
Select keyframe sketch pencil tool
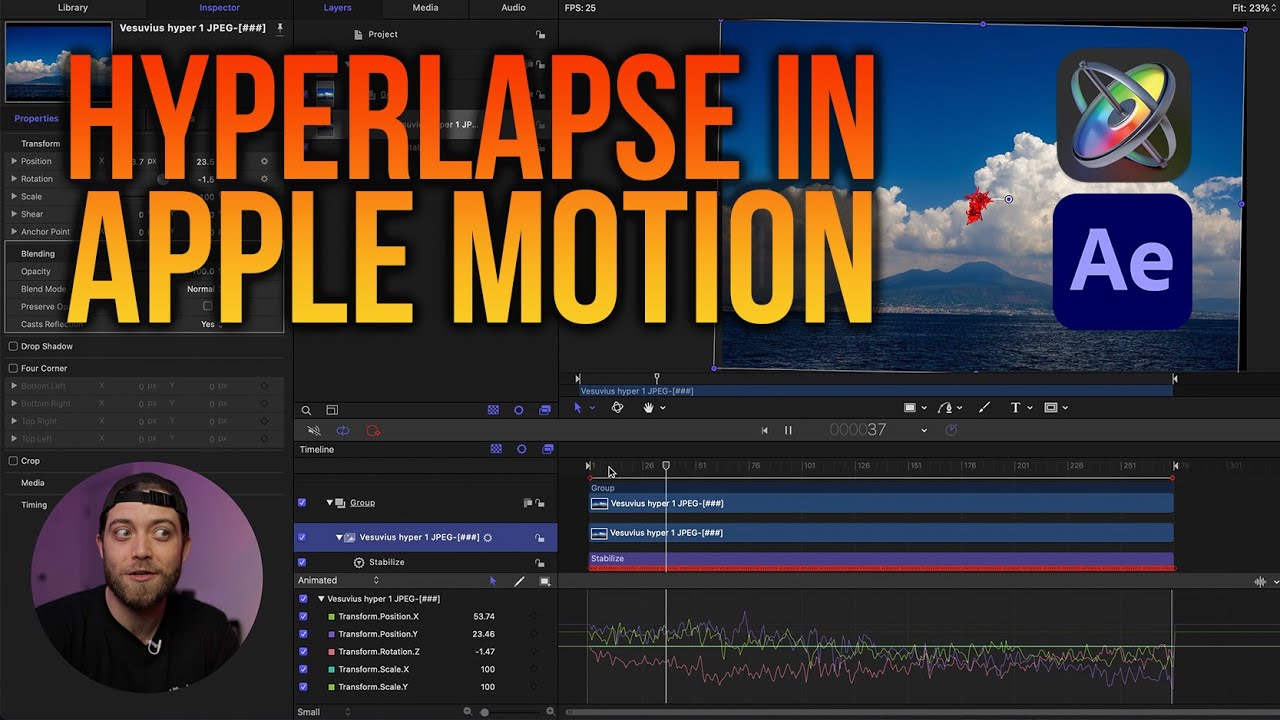(519, 581)
